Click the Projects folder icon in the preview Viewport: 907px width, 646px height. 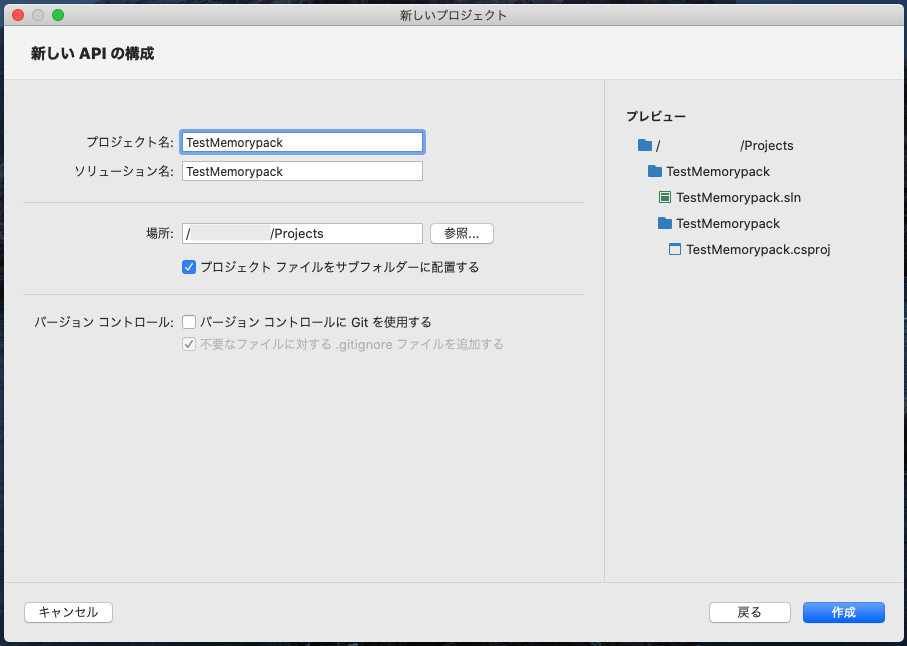tap(645, 145)
